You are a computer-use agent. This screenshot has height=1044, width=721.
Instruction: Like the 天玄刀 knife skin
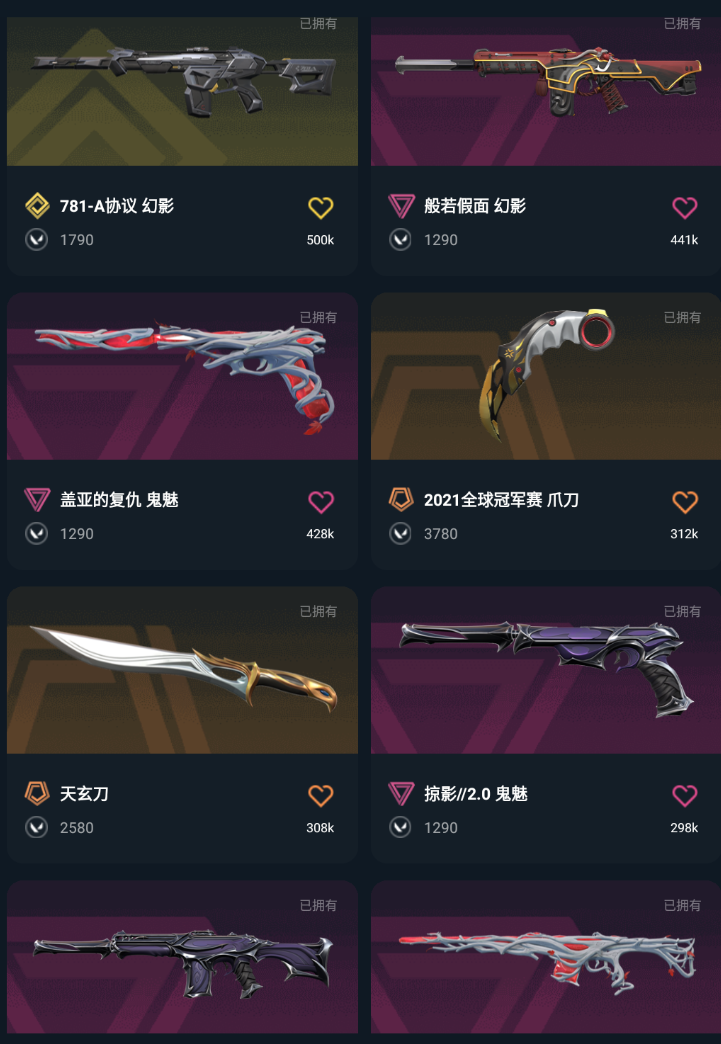(x=320, y=795)
